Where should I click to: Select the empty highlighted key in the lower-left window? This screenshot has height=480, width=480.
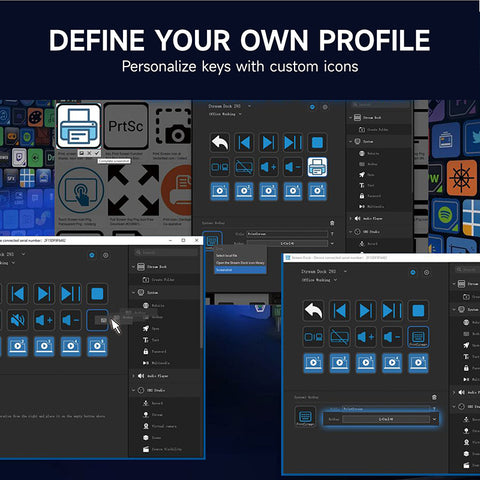tap(97, 320)
